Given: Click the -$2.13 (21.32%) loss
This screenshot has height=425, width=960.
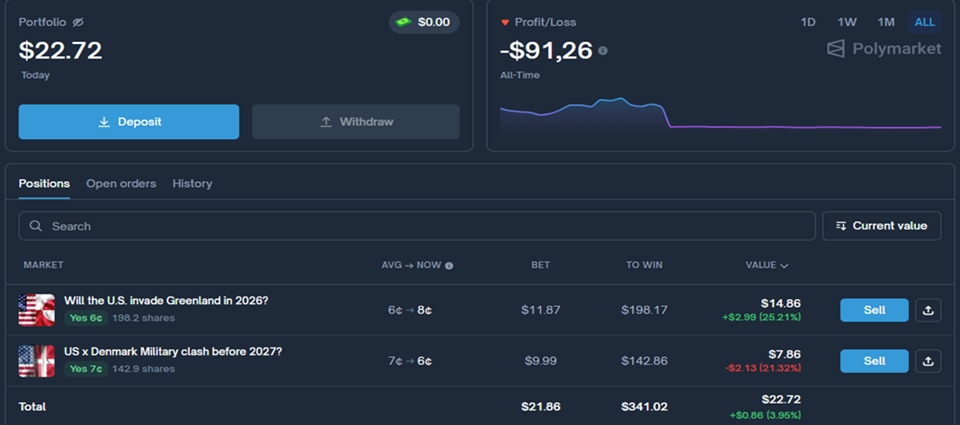Looking at the screenshot, I should pos(763,368).
